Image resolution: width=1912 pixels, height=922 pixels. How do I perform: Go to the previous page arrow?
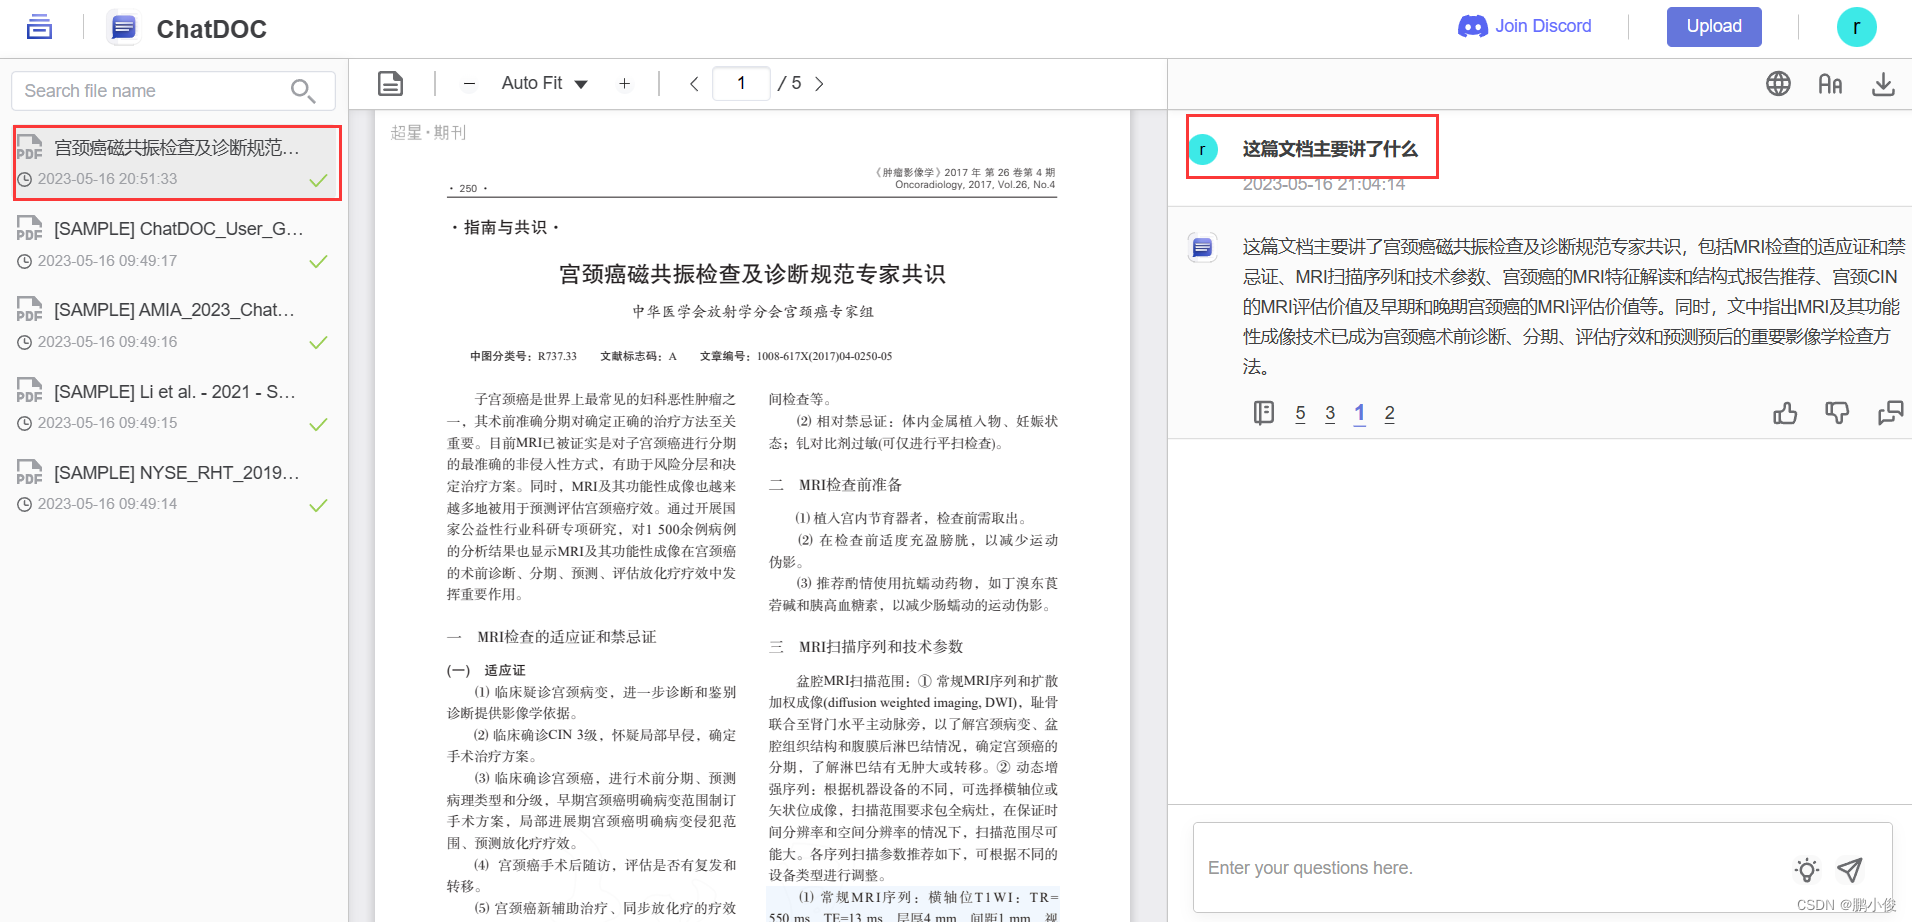tap(694, 84)
